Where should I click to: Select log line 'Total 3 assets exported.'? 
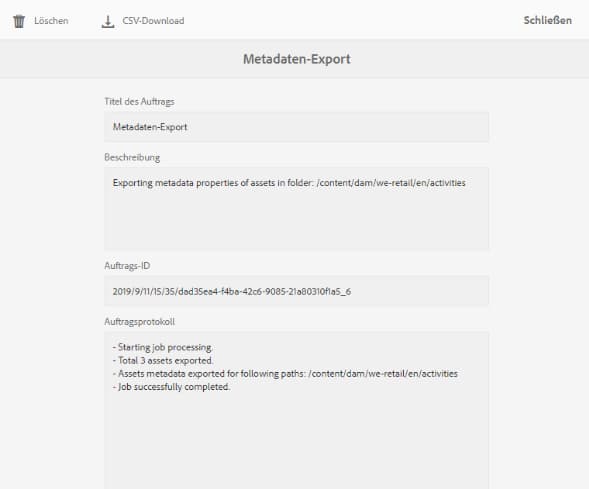(x=163, y=361)
